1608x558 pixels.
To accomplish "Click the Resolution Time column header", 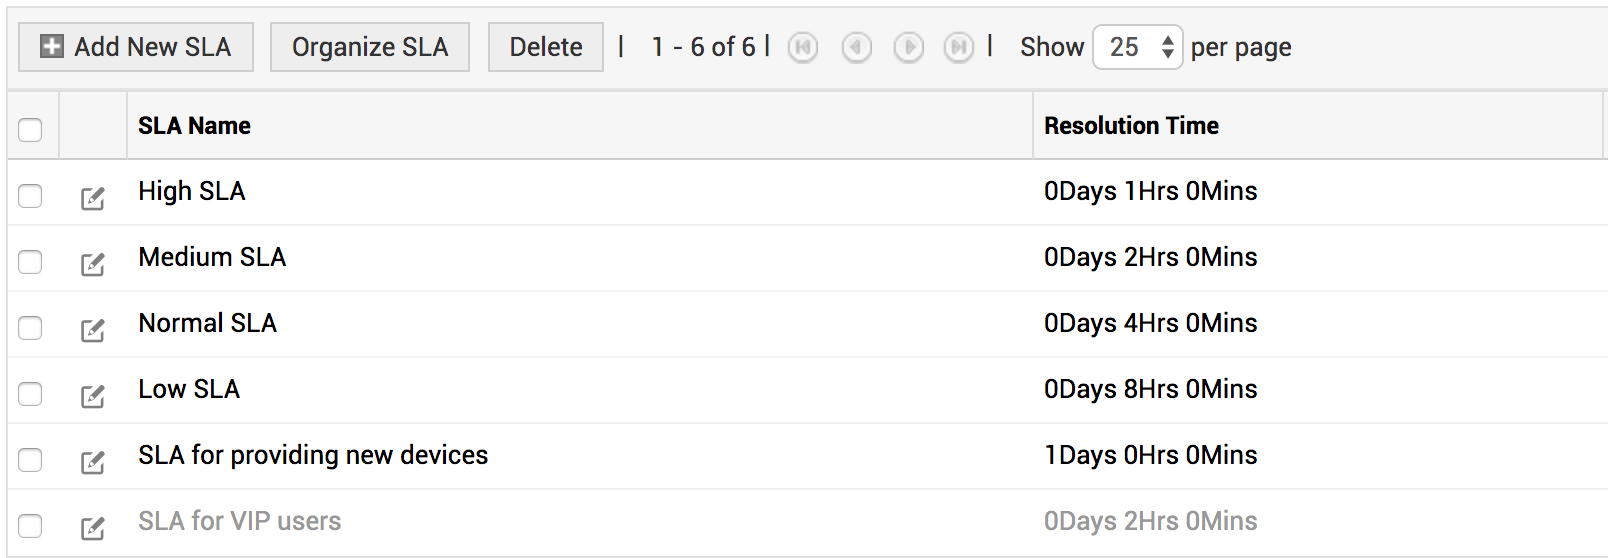I will [1131, 126].
